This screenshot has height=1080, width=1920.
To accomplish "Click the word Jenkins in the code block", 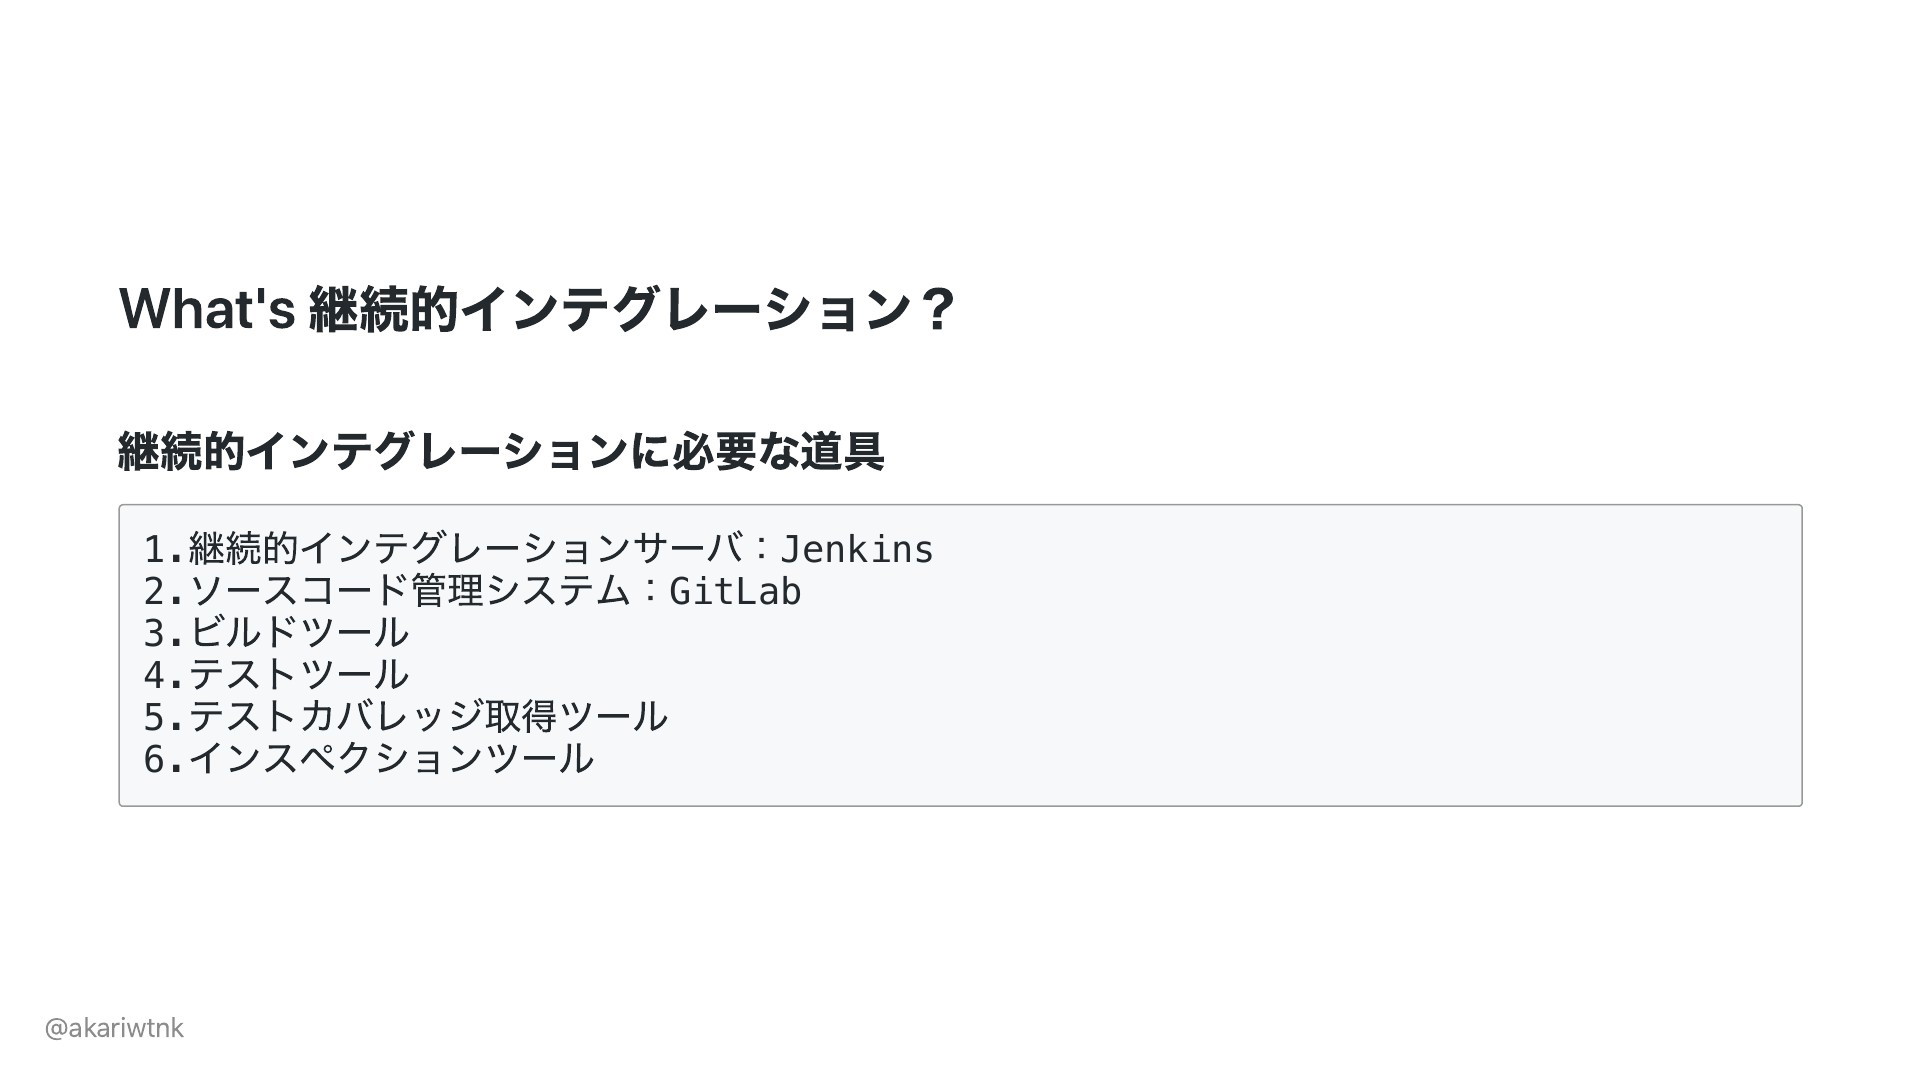I will pos(857,549).
